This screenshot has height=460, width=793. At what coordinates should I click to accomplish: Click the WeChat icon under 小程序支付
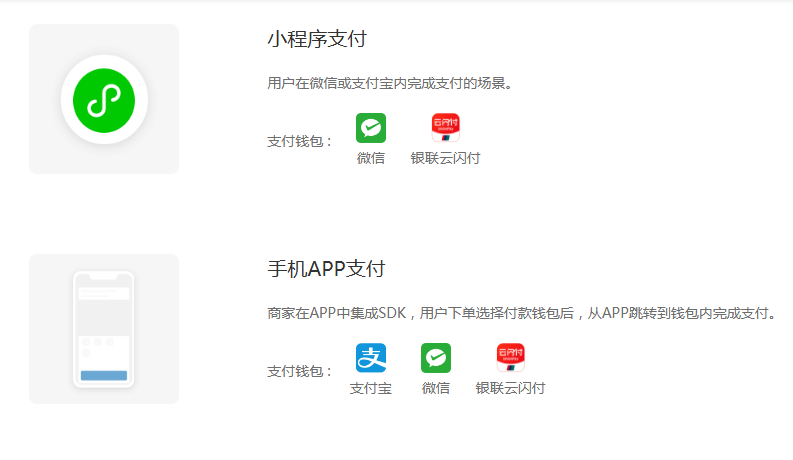[x=371, y=128]
